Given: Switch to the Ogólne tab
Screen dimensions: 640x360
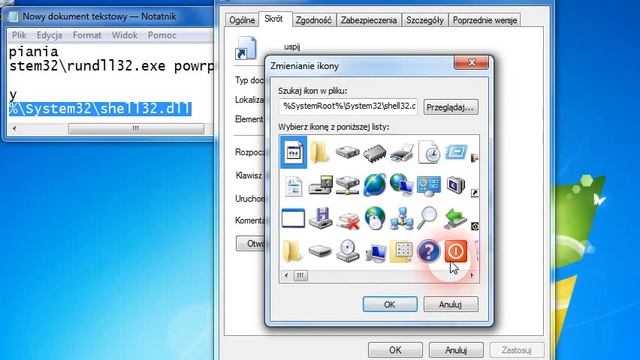Looking at the screenshot, I should (x=242, y=20).
